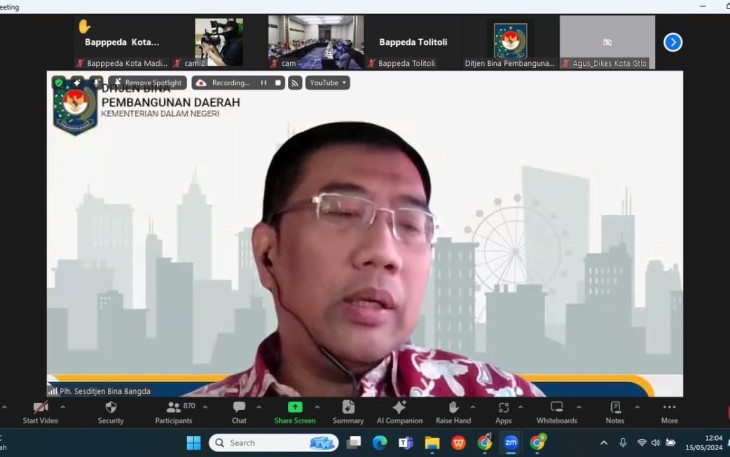
Task: Select the Ditjen Bina Pembanguna... participant tile
Action: pos(510,42)
